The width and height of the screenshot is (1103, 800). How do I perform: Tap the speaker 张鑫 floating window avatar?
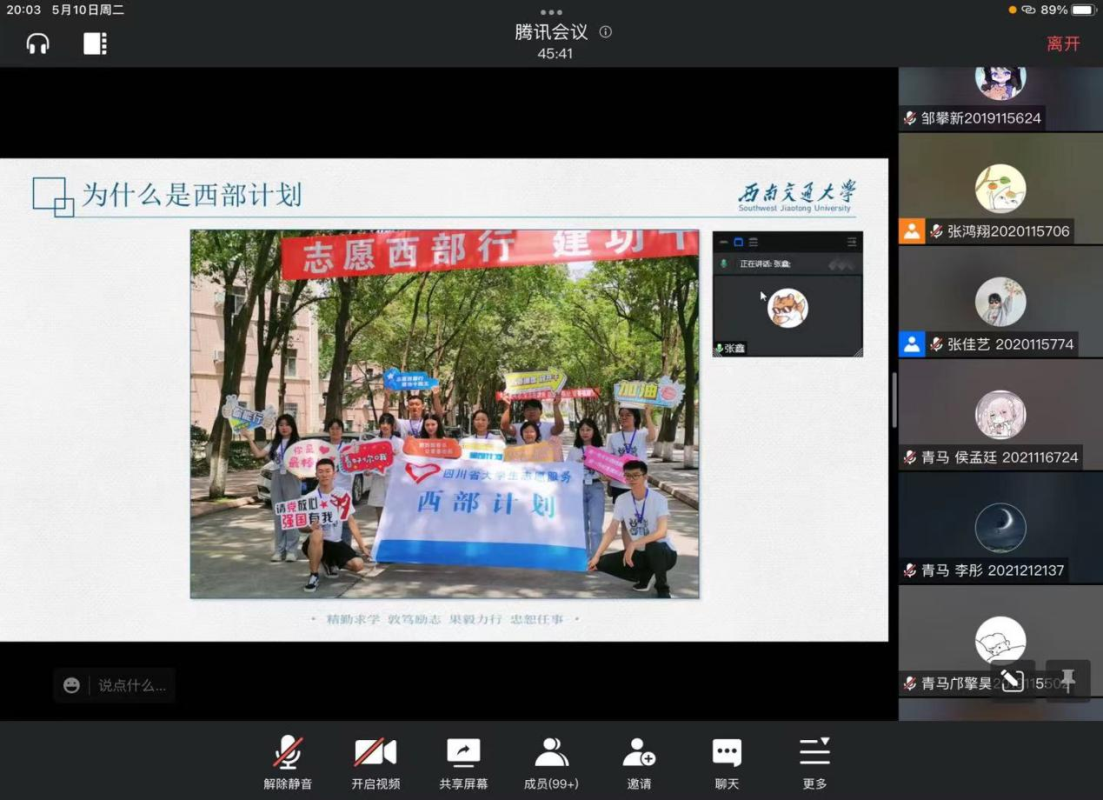coord(787,308)
